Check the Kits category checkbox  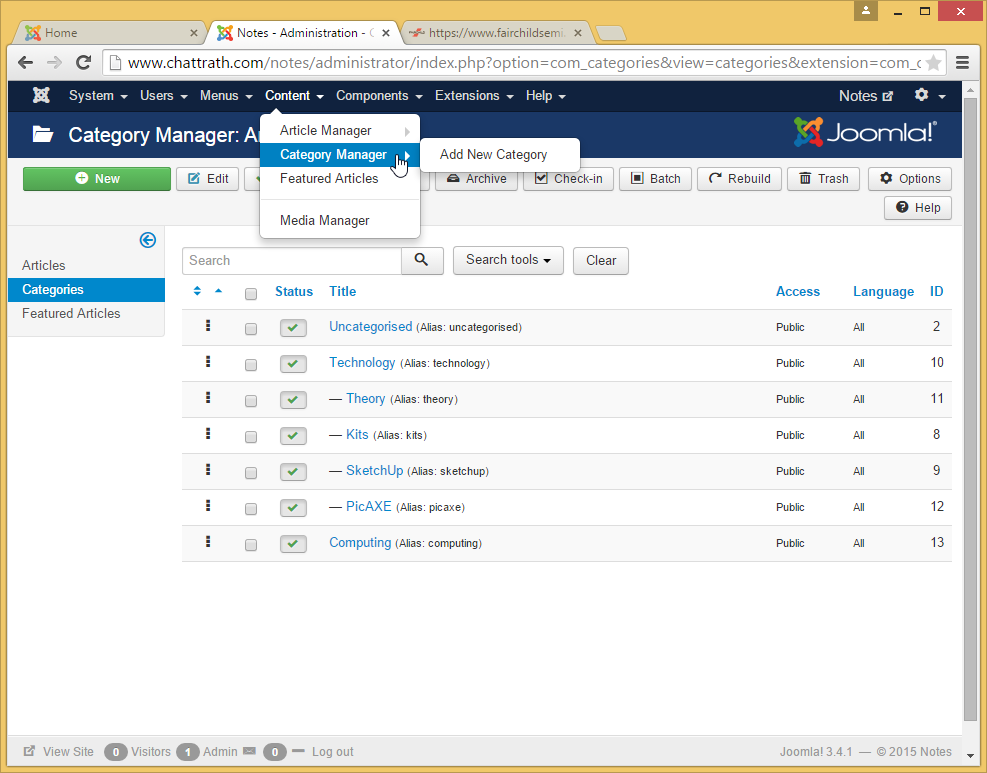coord(251,436)
